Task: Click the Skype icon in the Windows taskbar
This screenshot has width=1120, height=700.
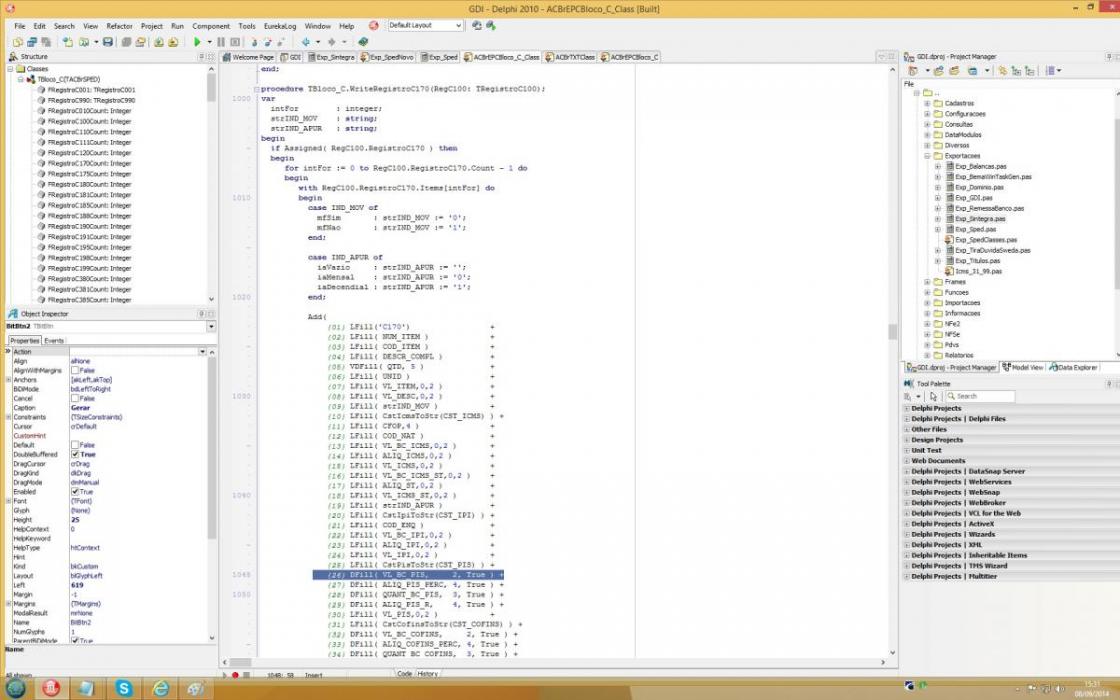Action: 124,688
